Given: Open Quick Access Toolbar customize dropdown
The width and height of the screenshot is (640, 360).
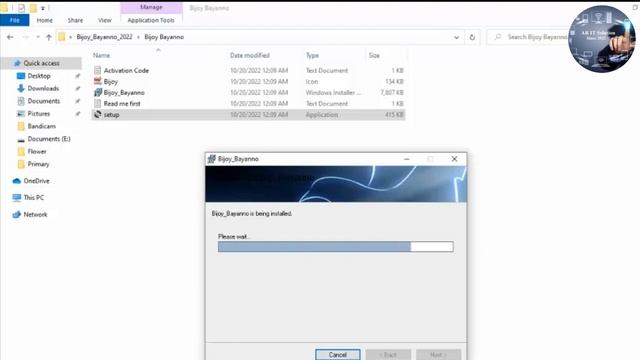Looking at the screenshot, I should pos(43,8).
